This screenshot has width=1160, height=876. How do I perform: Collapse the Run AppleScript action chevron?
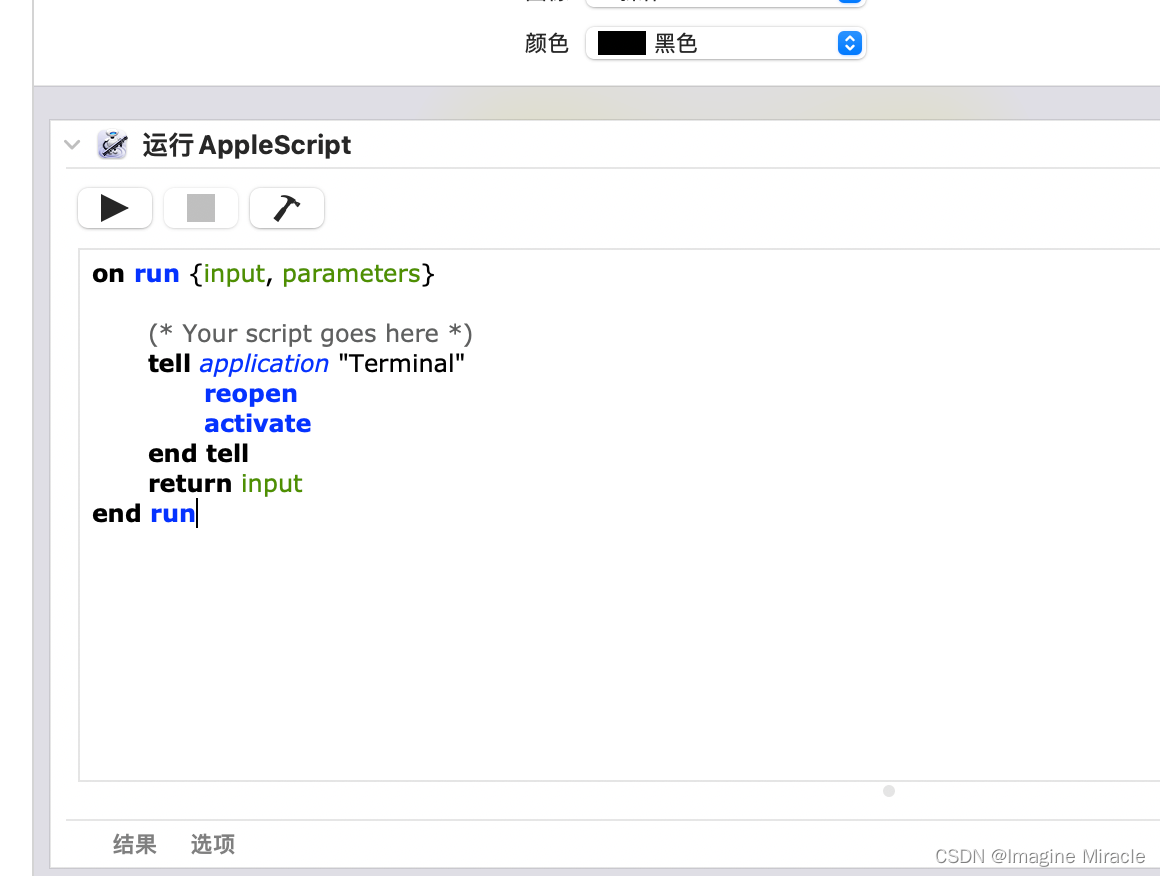(72, 144)
